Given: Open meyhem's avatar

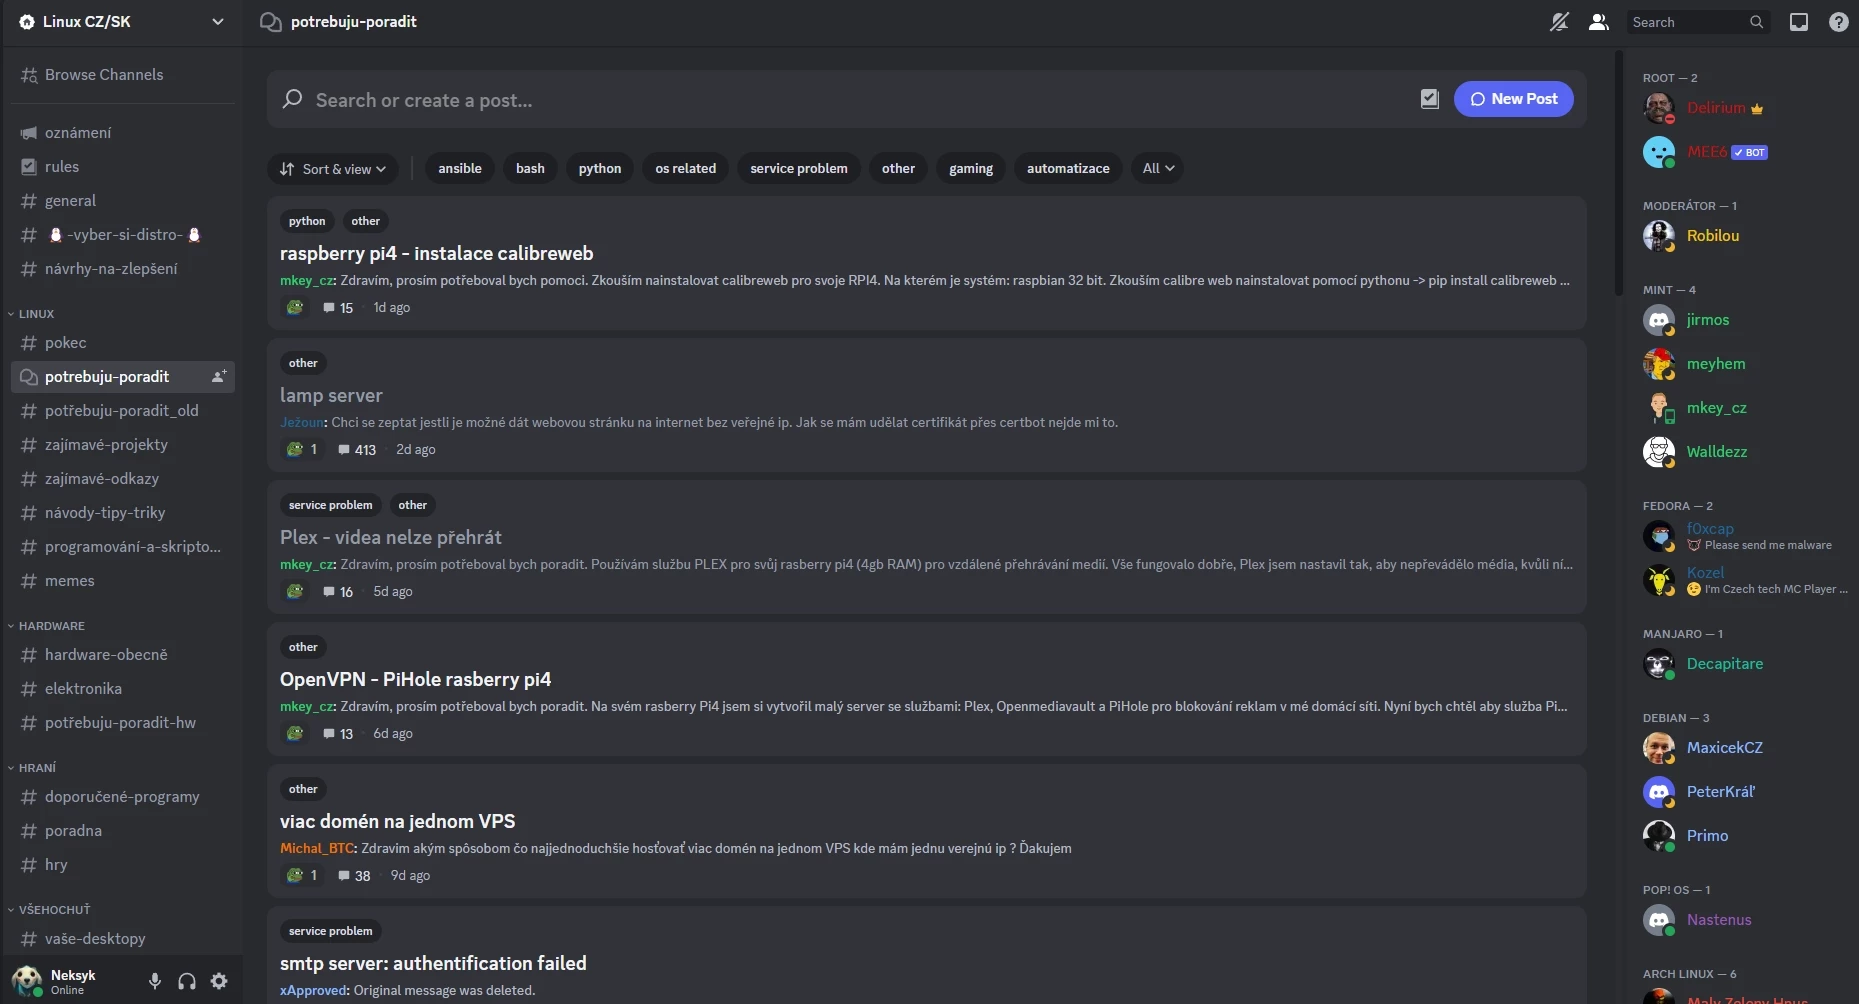Looking at the screenshot, I should 1659,364.
